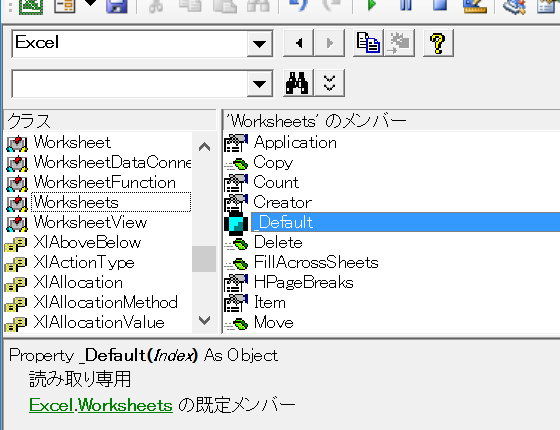Click the View Definition icon
The width and height of the screenshot is (560, 430).
(x=399, y=43)
